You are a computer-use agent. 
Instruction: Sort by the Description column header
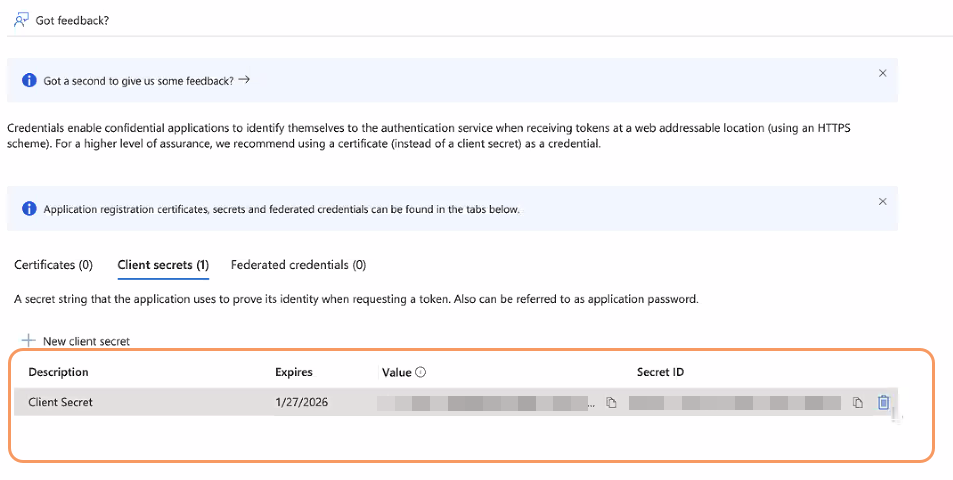click(58, 372)
